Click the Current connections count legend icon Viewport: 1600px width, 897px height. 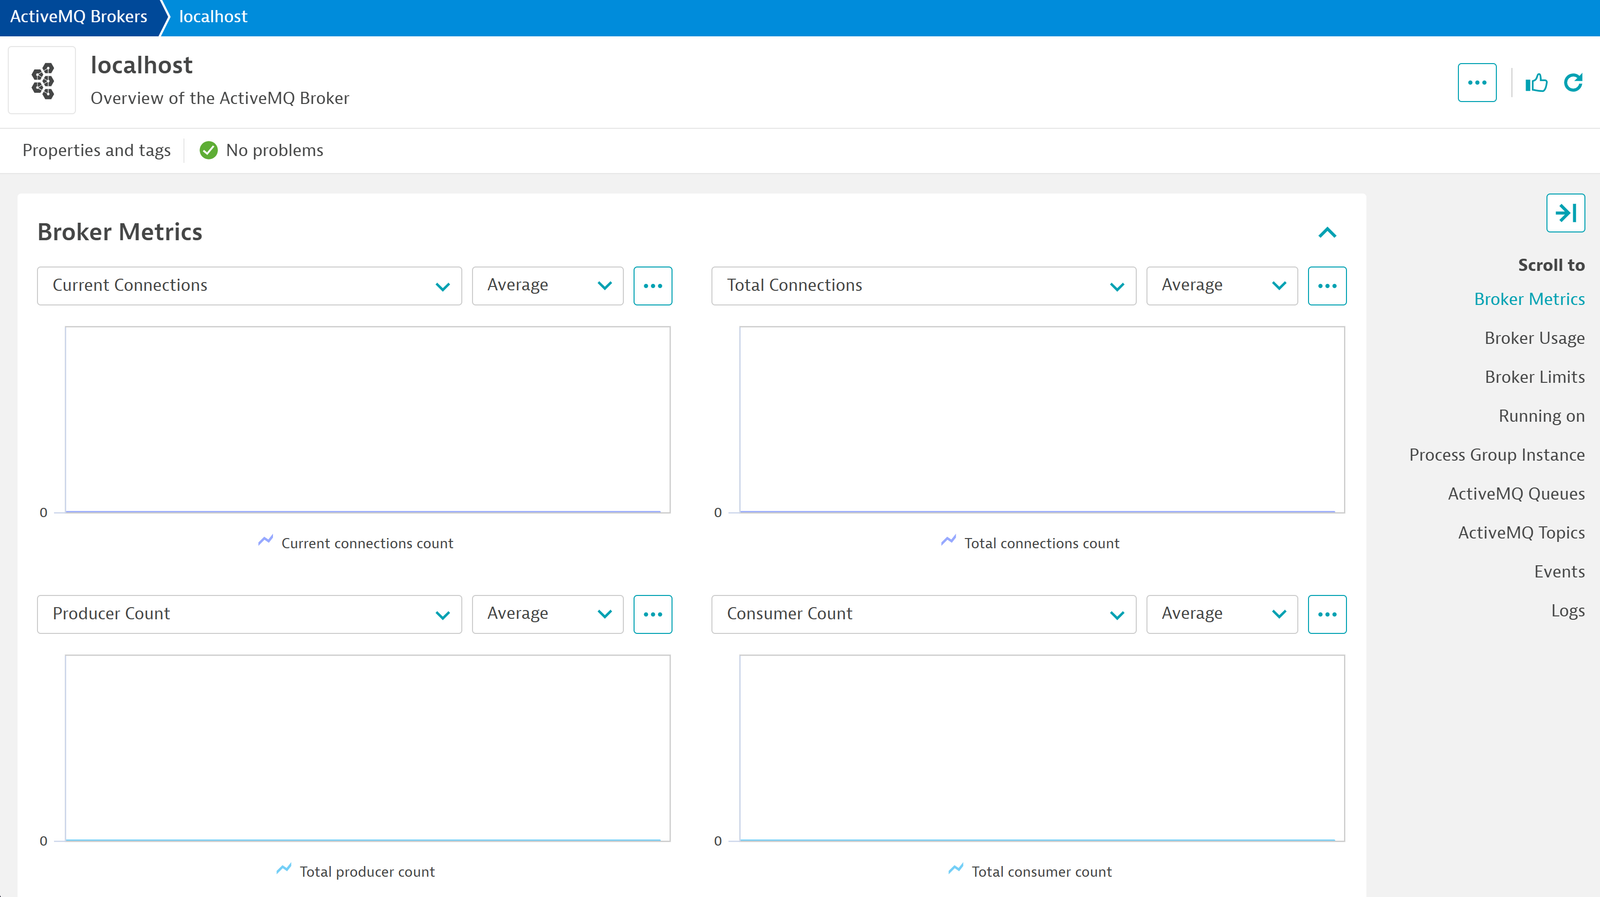pyautogui.click(x=265, y=541)
